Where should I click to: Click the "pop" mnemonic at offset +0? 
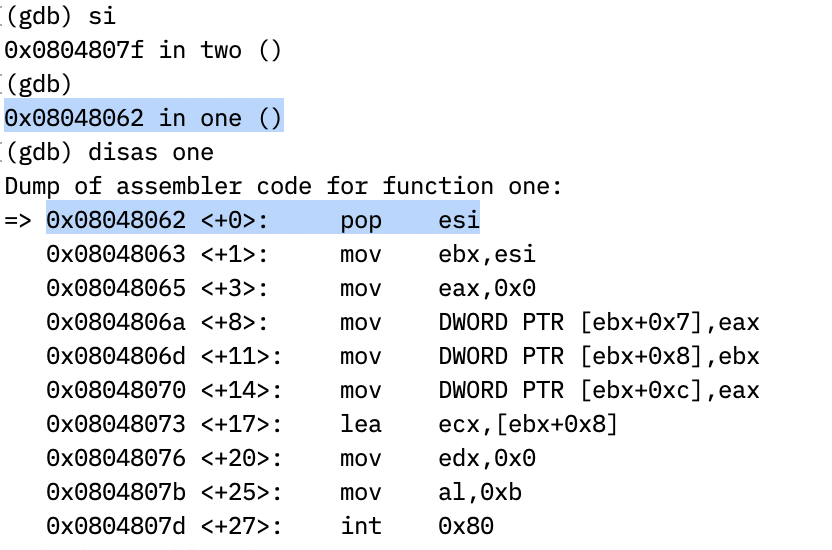coord(360,220)
